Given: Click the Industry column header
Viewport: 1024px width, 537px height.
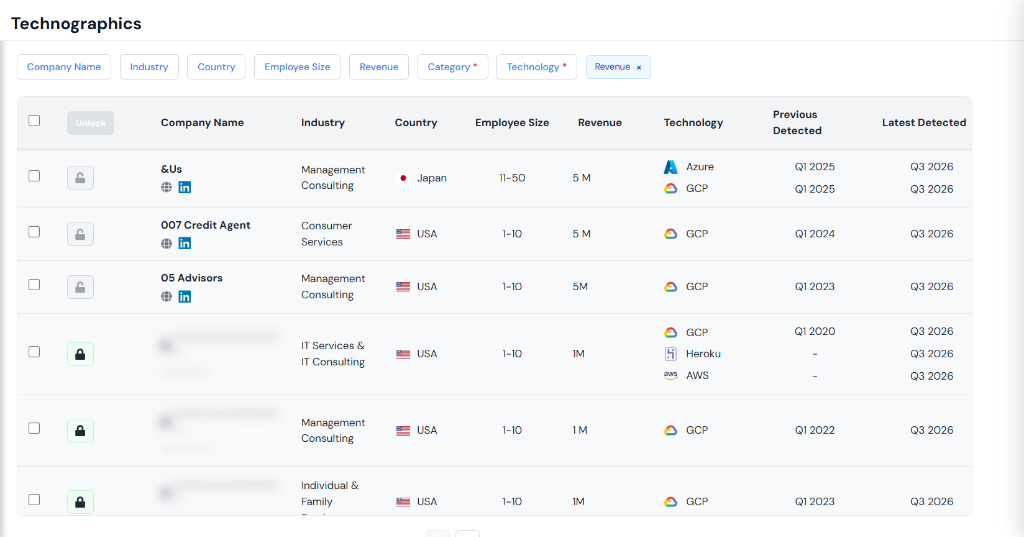Looking at the screenshot, I should 323,123.
